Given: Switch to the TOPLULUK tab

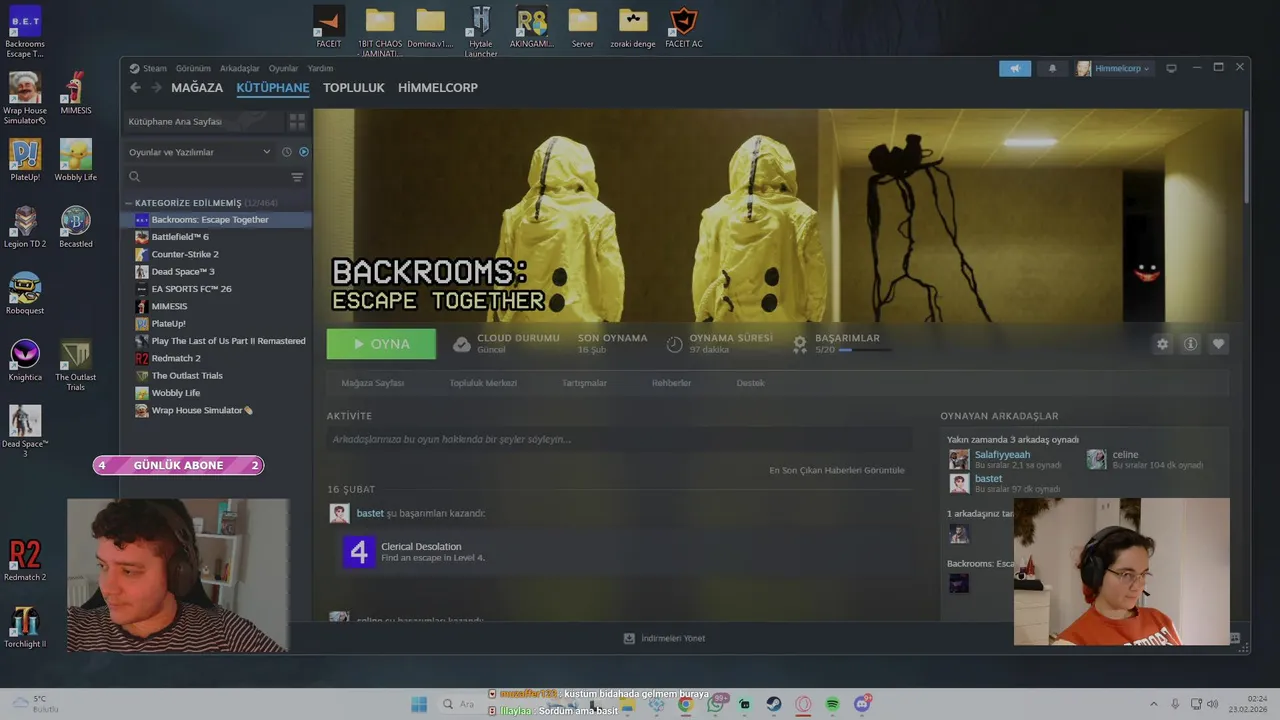Looking at the screenshot, I should [x=353, y=88].
